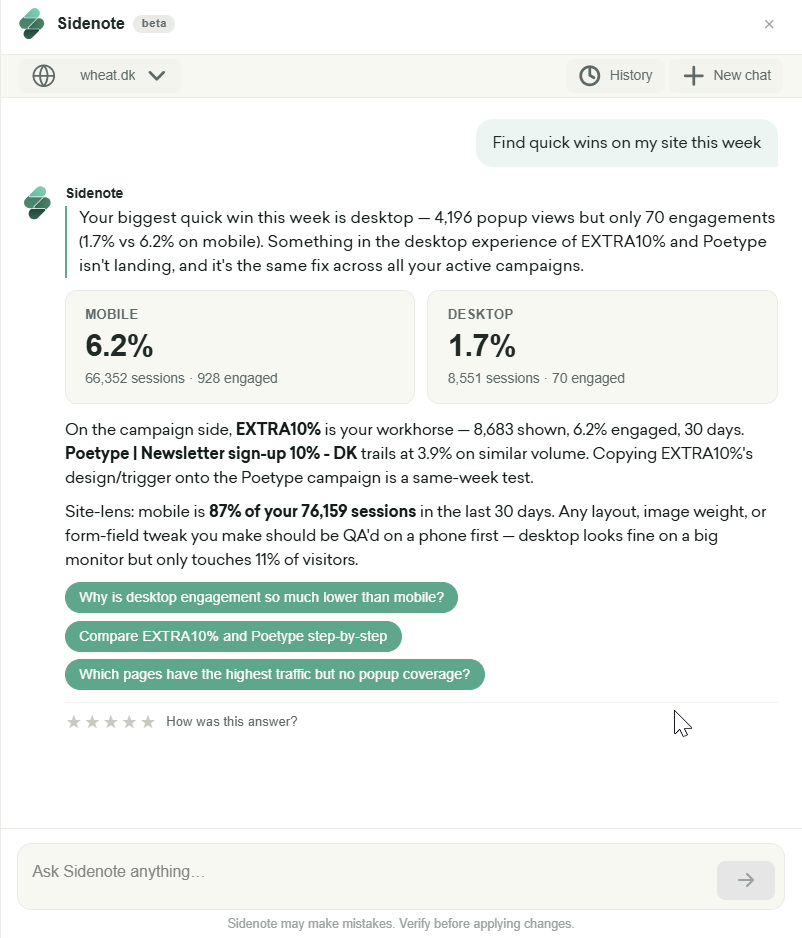Click the beta badge next to Sidenote
802x938 pixels.
154,23
